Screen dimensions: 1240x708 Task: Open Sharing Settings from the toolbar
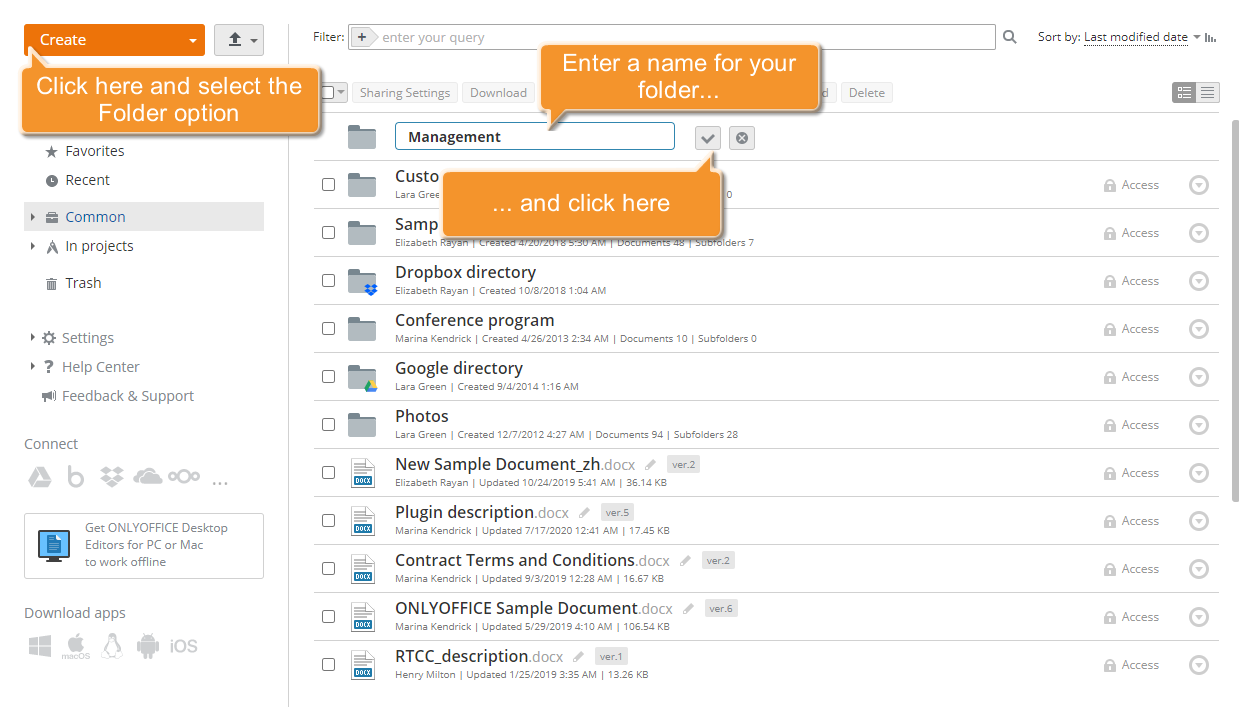click(x=404, y=91)
